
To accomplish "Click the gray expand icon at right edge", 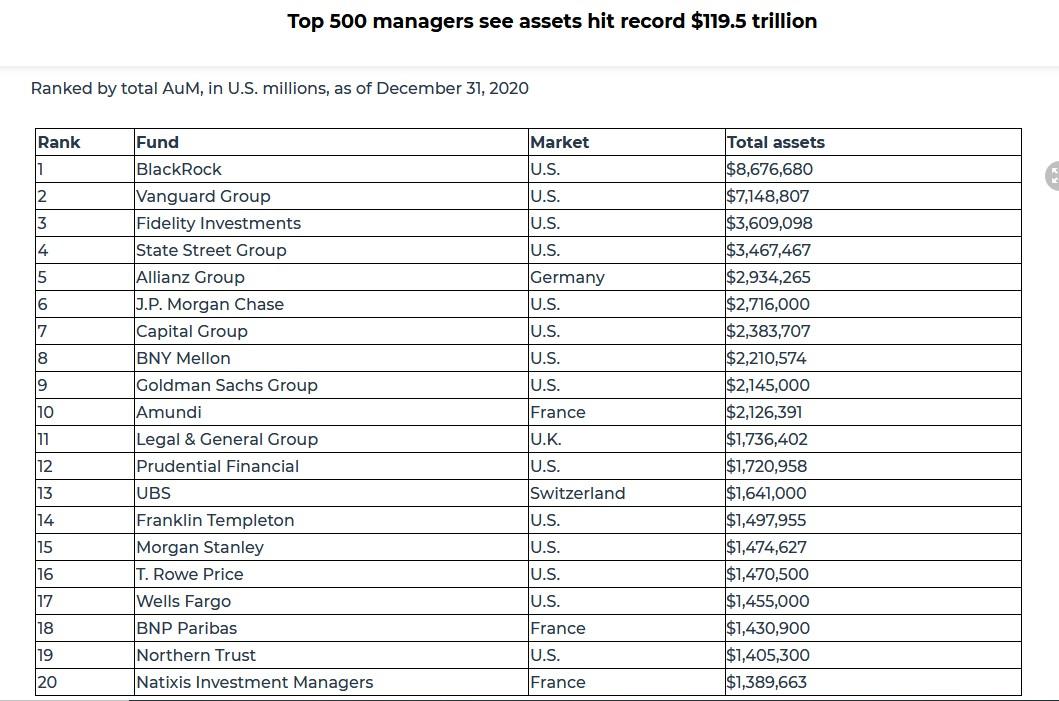I will coord(1053,176).
